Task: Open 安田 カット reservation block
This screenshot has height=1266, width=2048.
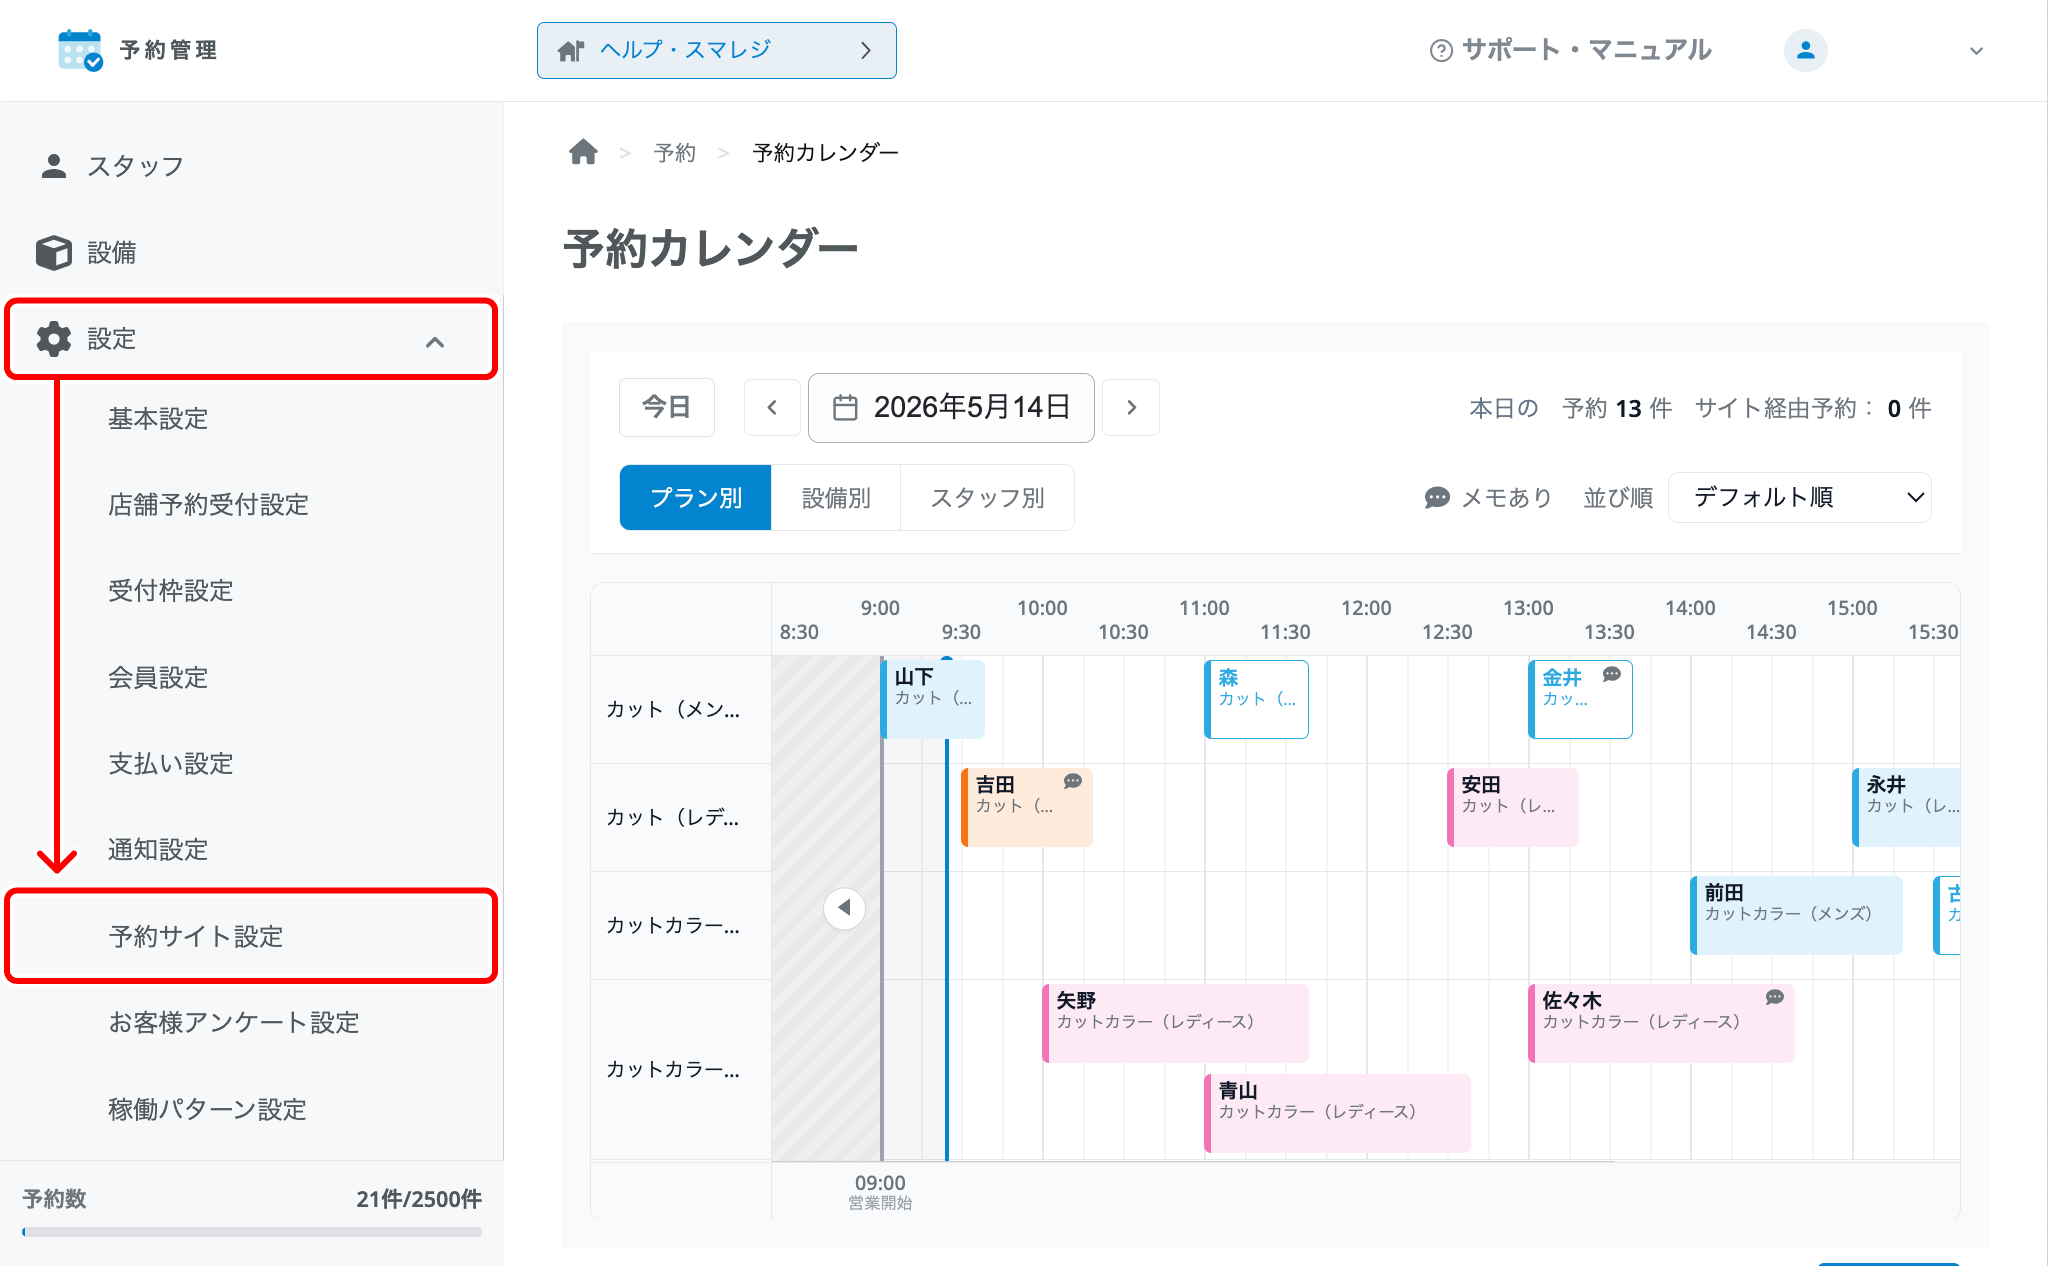Action: (1512, 807)
